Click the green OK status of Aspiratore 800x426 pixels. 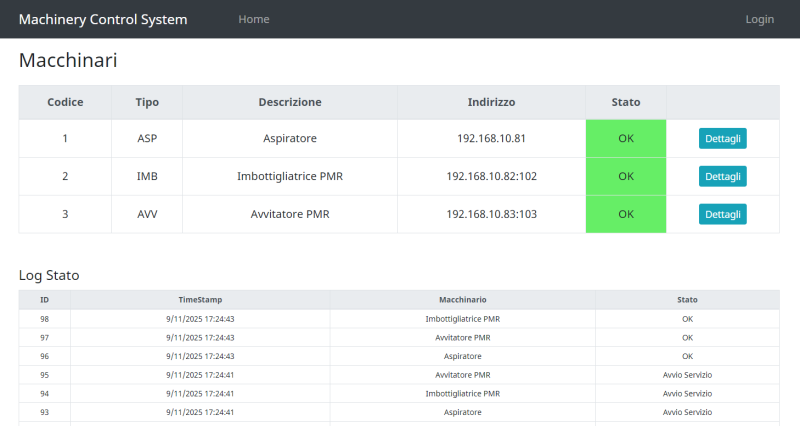[x=626, y=139]
